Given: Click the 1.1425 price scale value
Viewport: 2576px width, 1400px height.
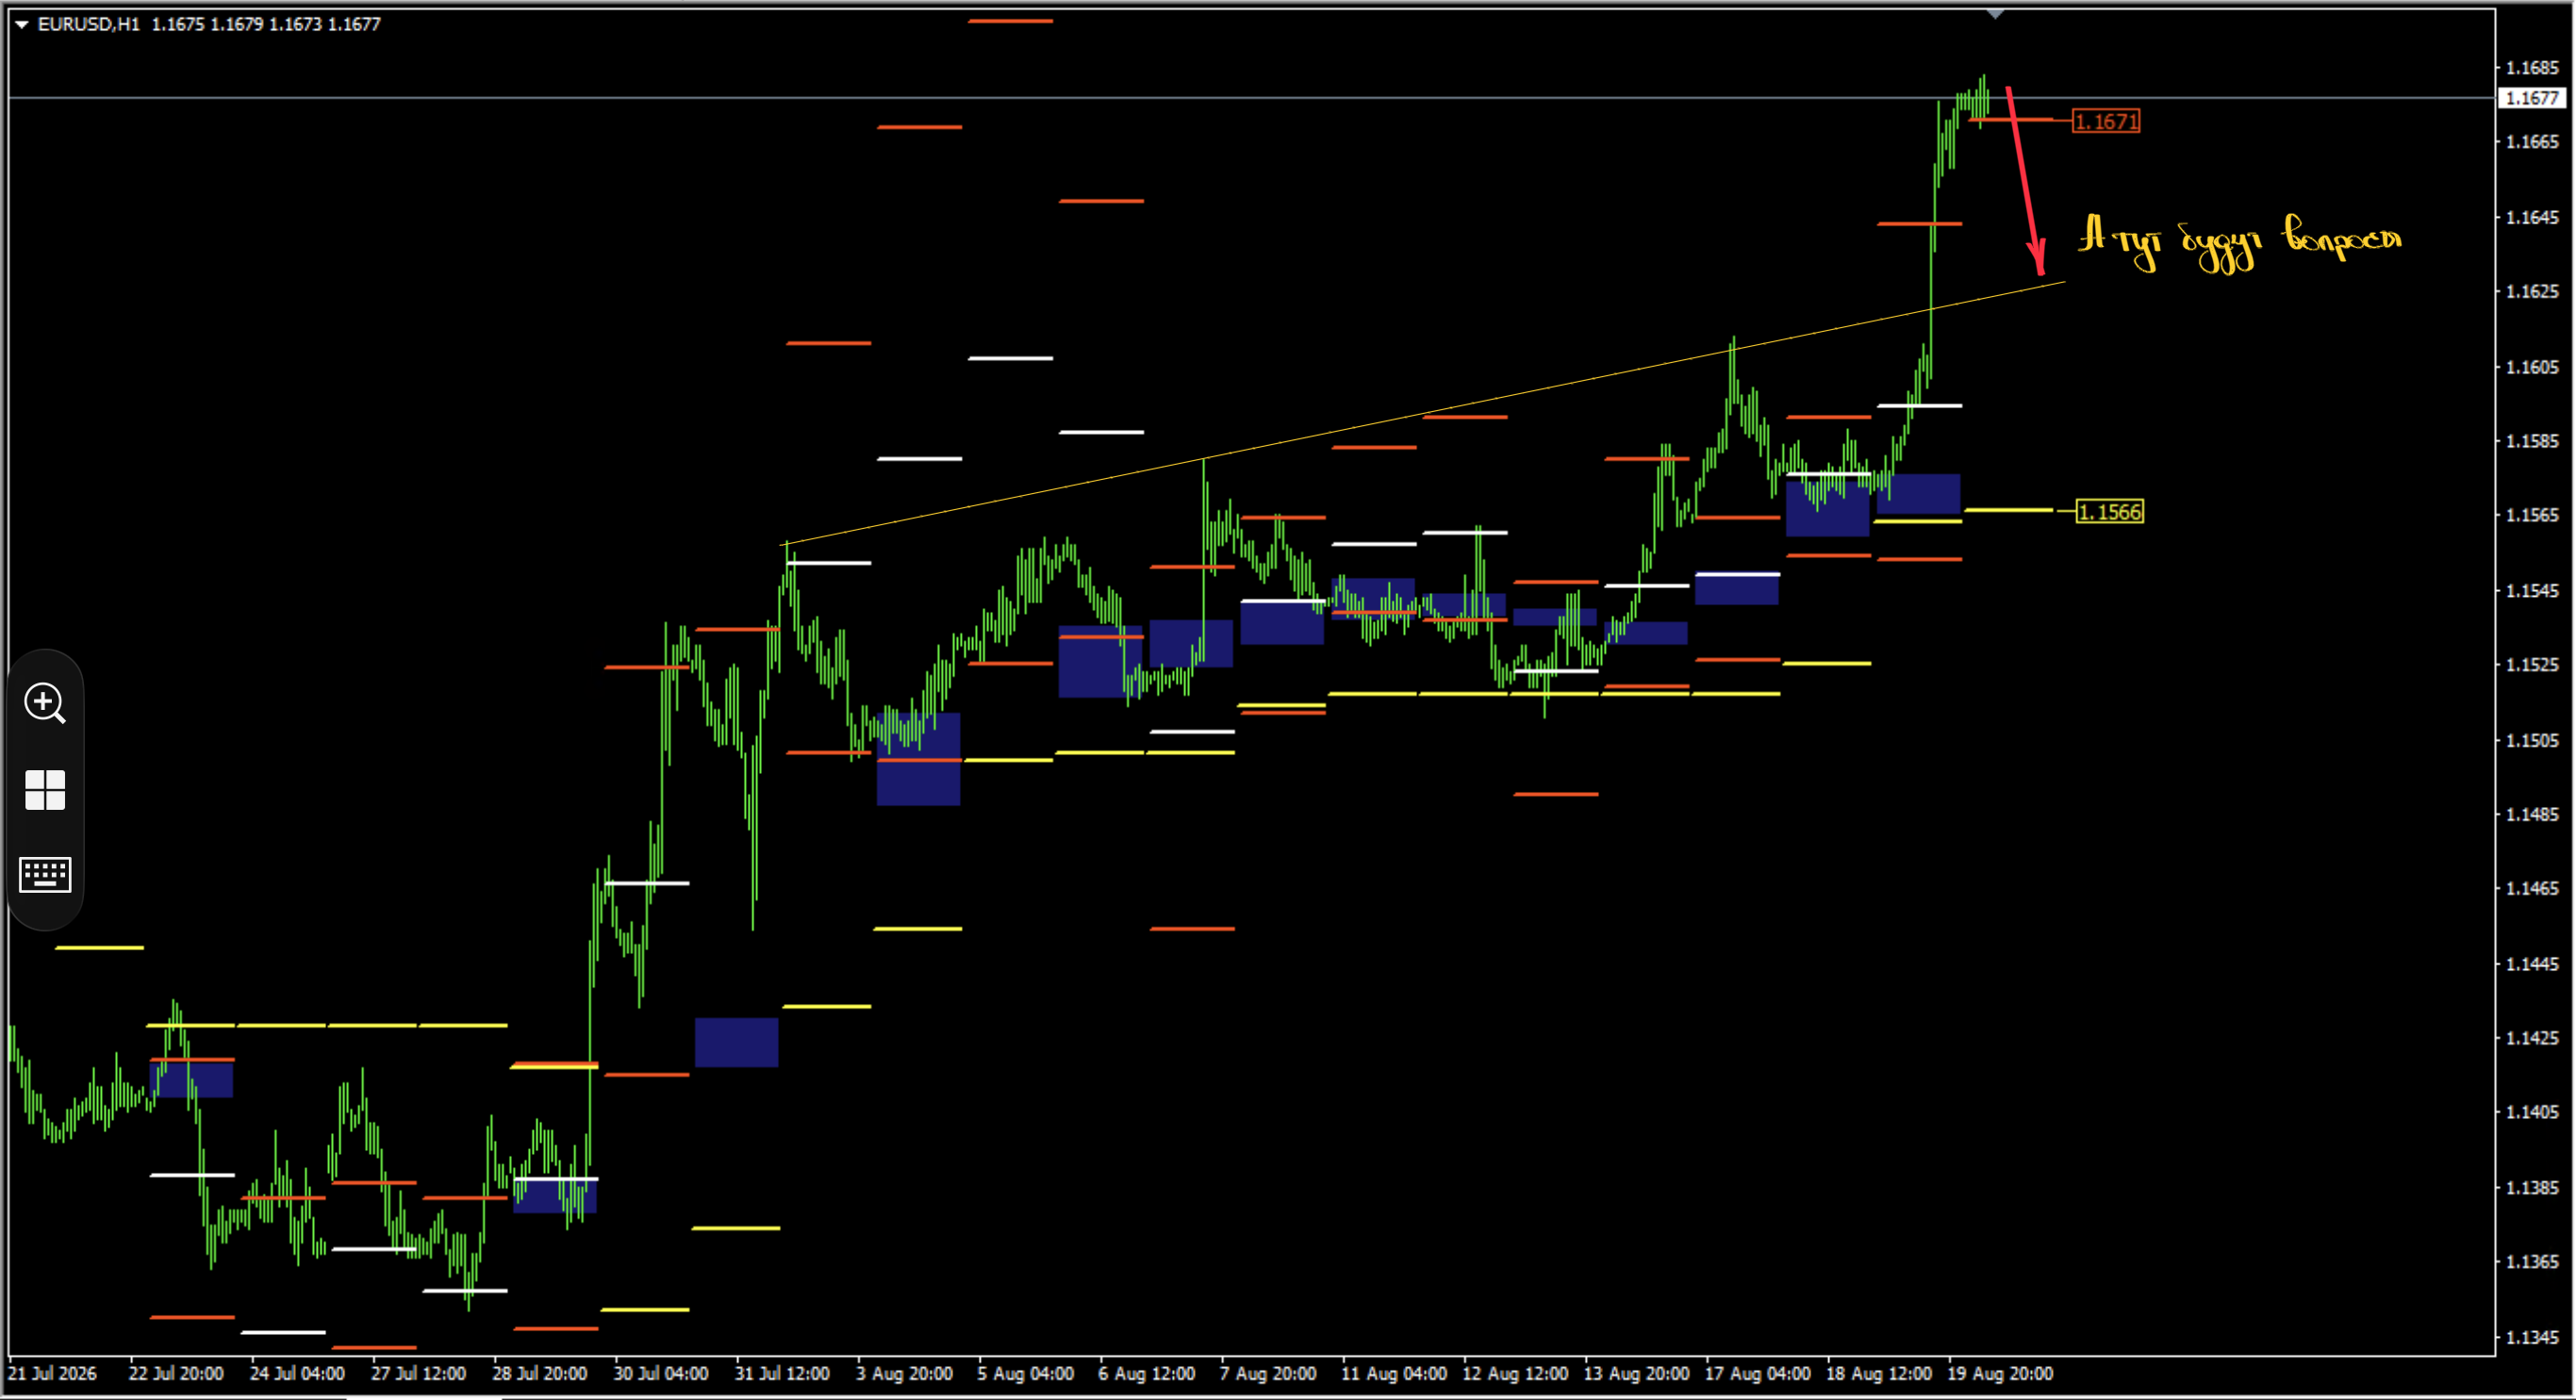Looking at the screenshot, I should pos(2532,1039).
